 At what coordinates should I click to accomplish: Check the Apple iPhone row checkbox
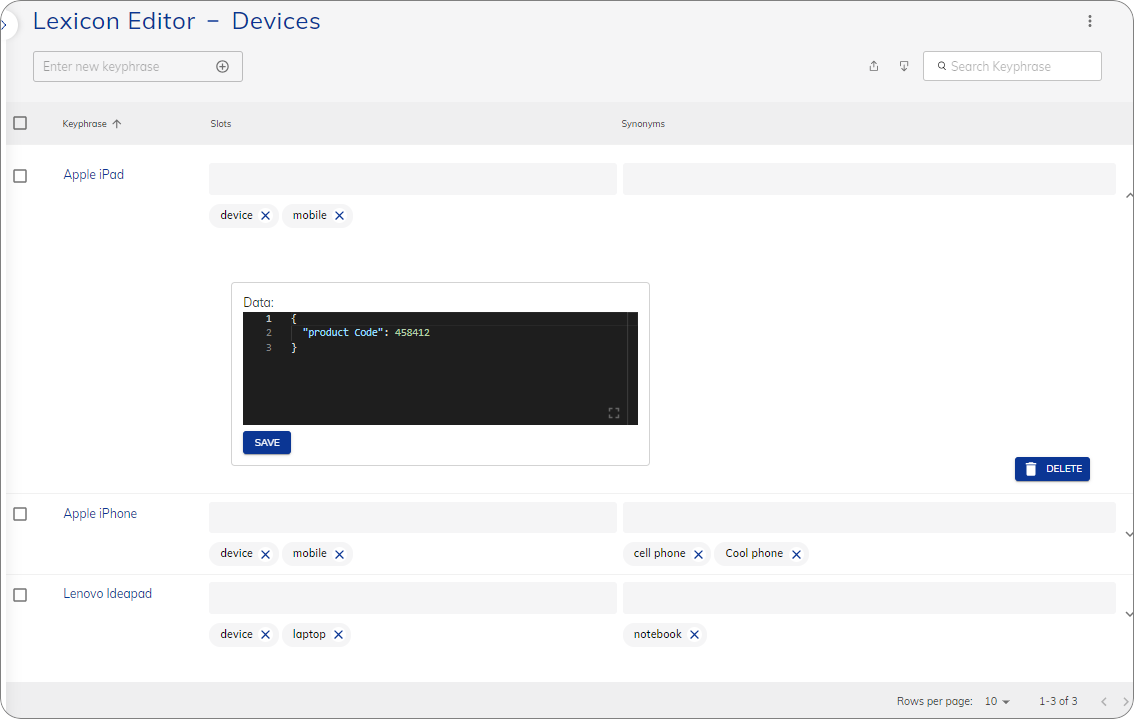(x=20, y=514)
